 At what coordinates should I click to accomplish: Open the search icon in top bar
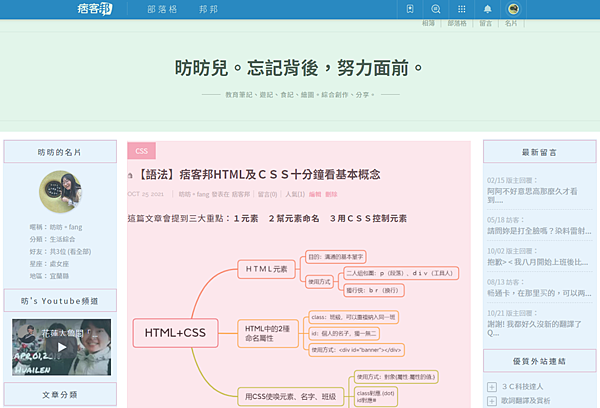tap(435, 9)
